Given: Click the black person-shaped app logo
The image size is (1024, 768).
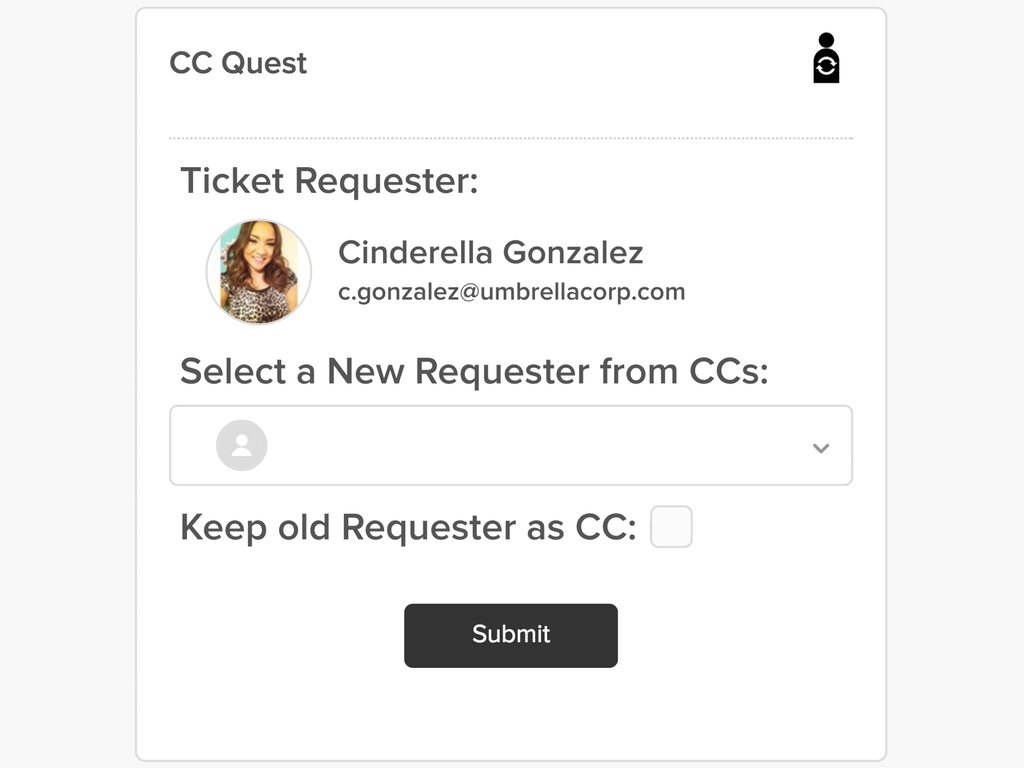Looking at the screenshot, I should (x=826, y=58).
